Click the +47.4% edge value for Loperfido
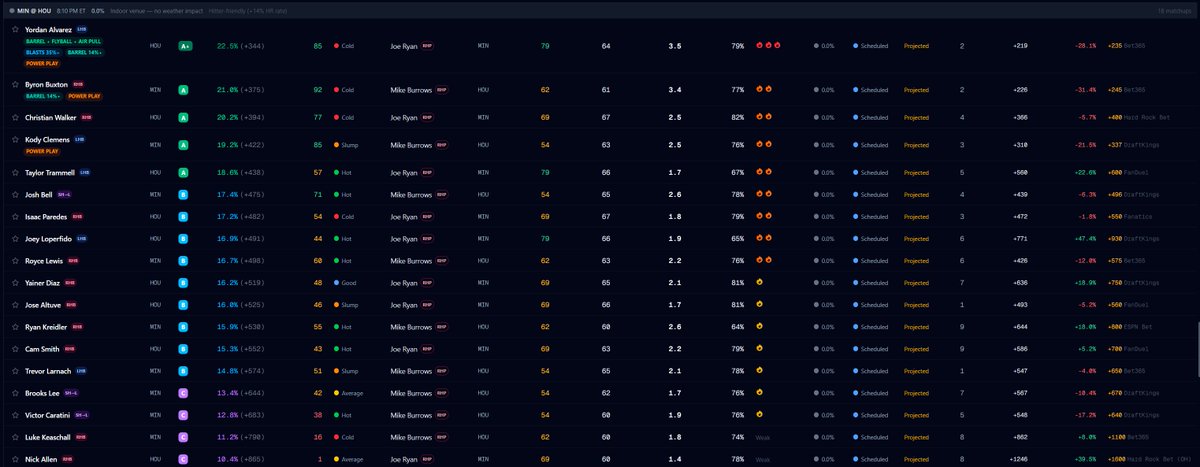The width and height of the screenshot is (1200, 467). [x=1085, y=238]
